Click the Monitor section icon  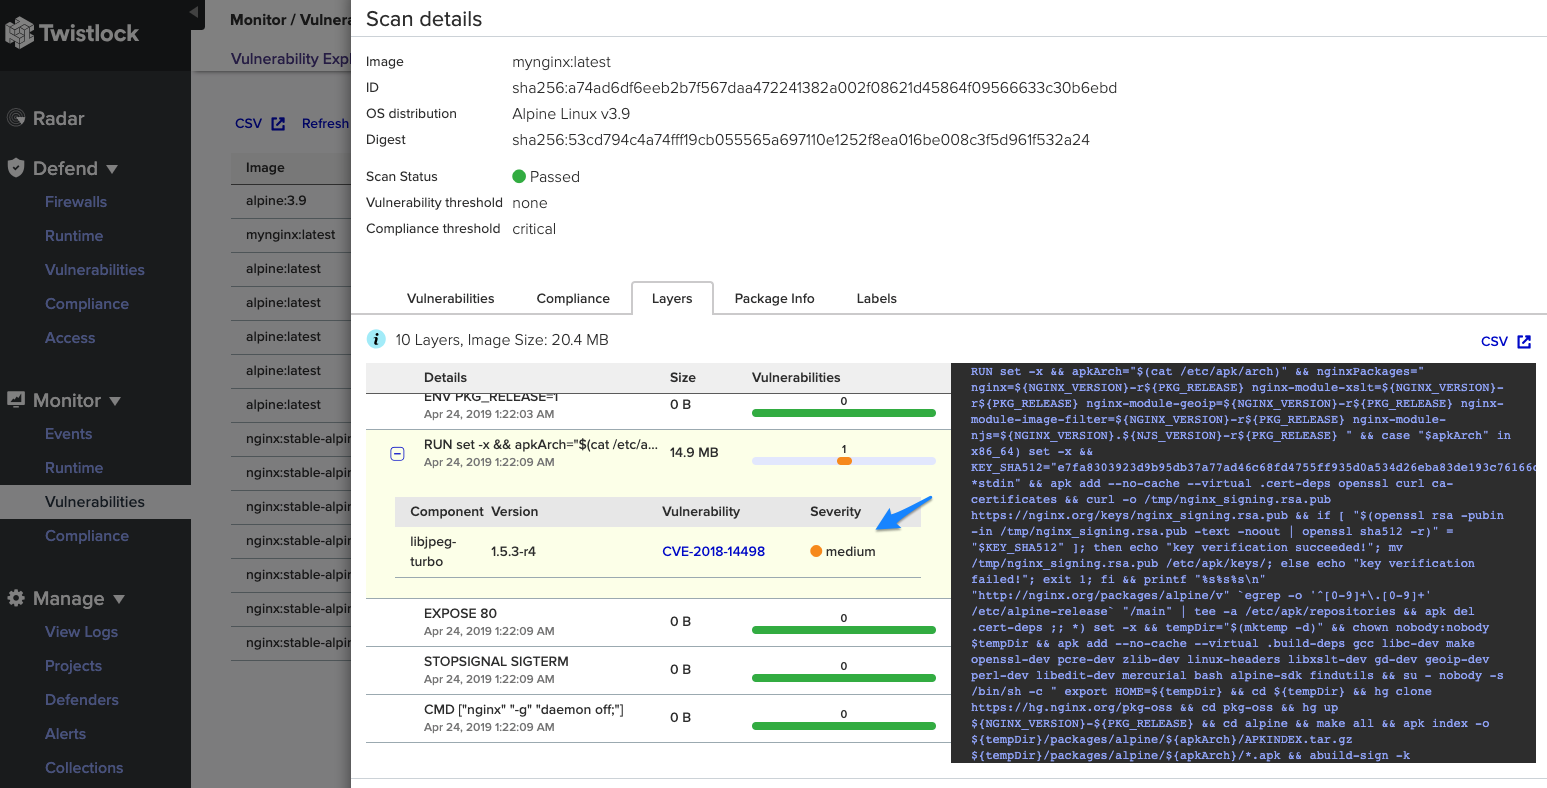click(x=16, y=400)
